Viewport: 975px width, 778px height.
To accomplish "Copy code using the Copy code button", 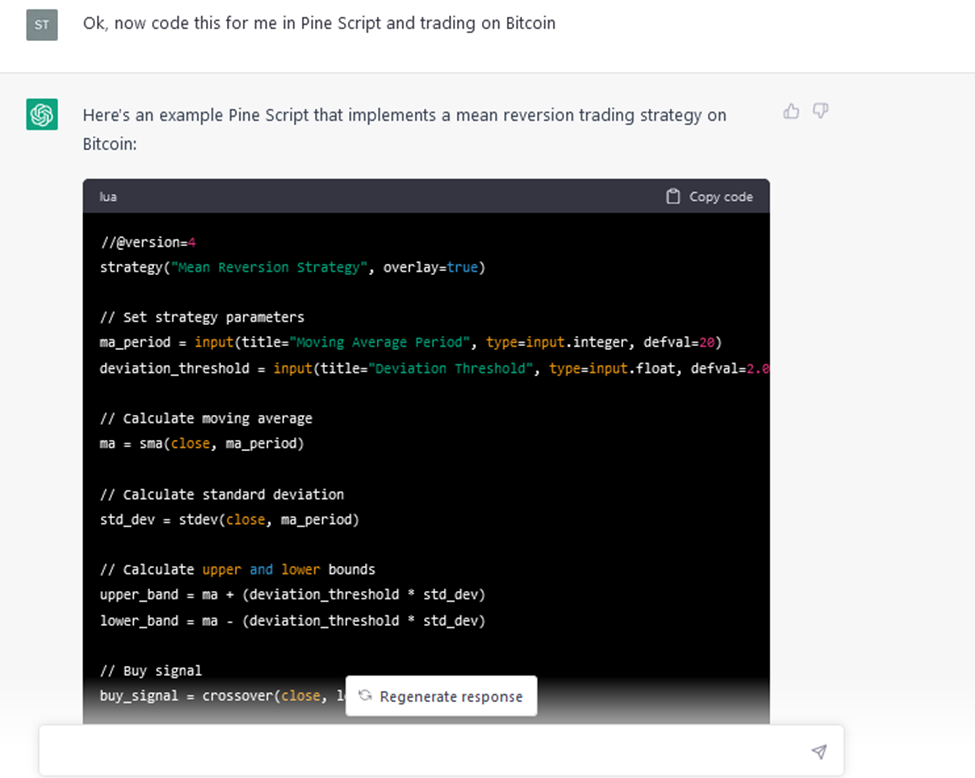I will [709, 197].
